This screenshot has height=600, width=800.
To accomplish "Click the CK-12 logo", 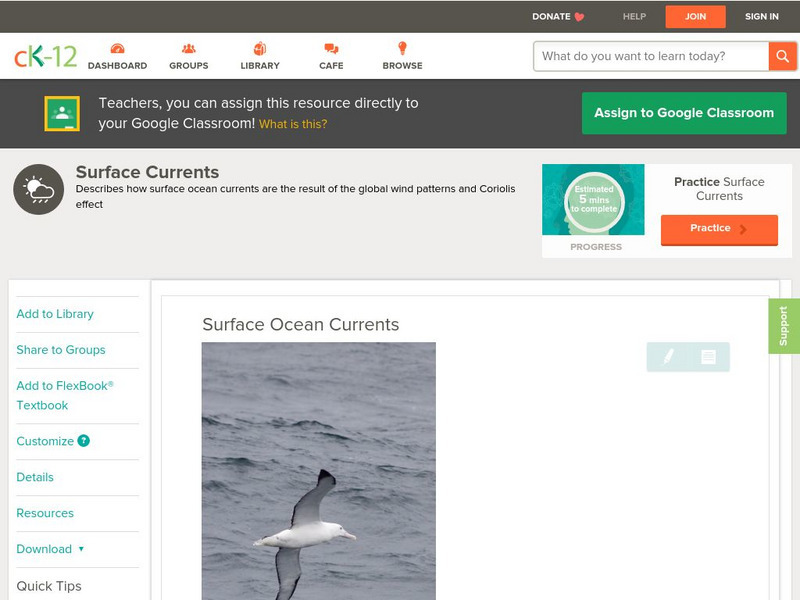I will click(45, 56).
